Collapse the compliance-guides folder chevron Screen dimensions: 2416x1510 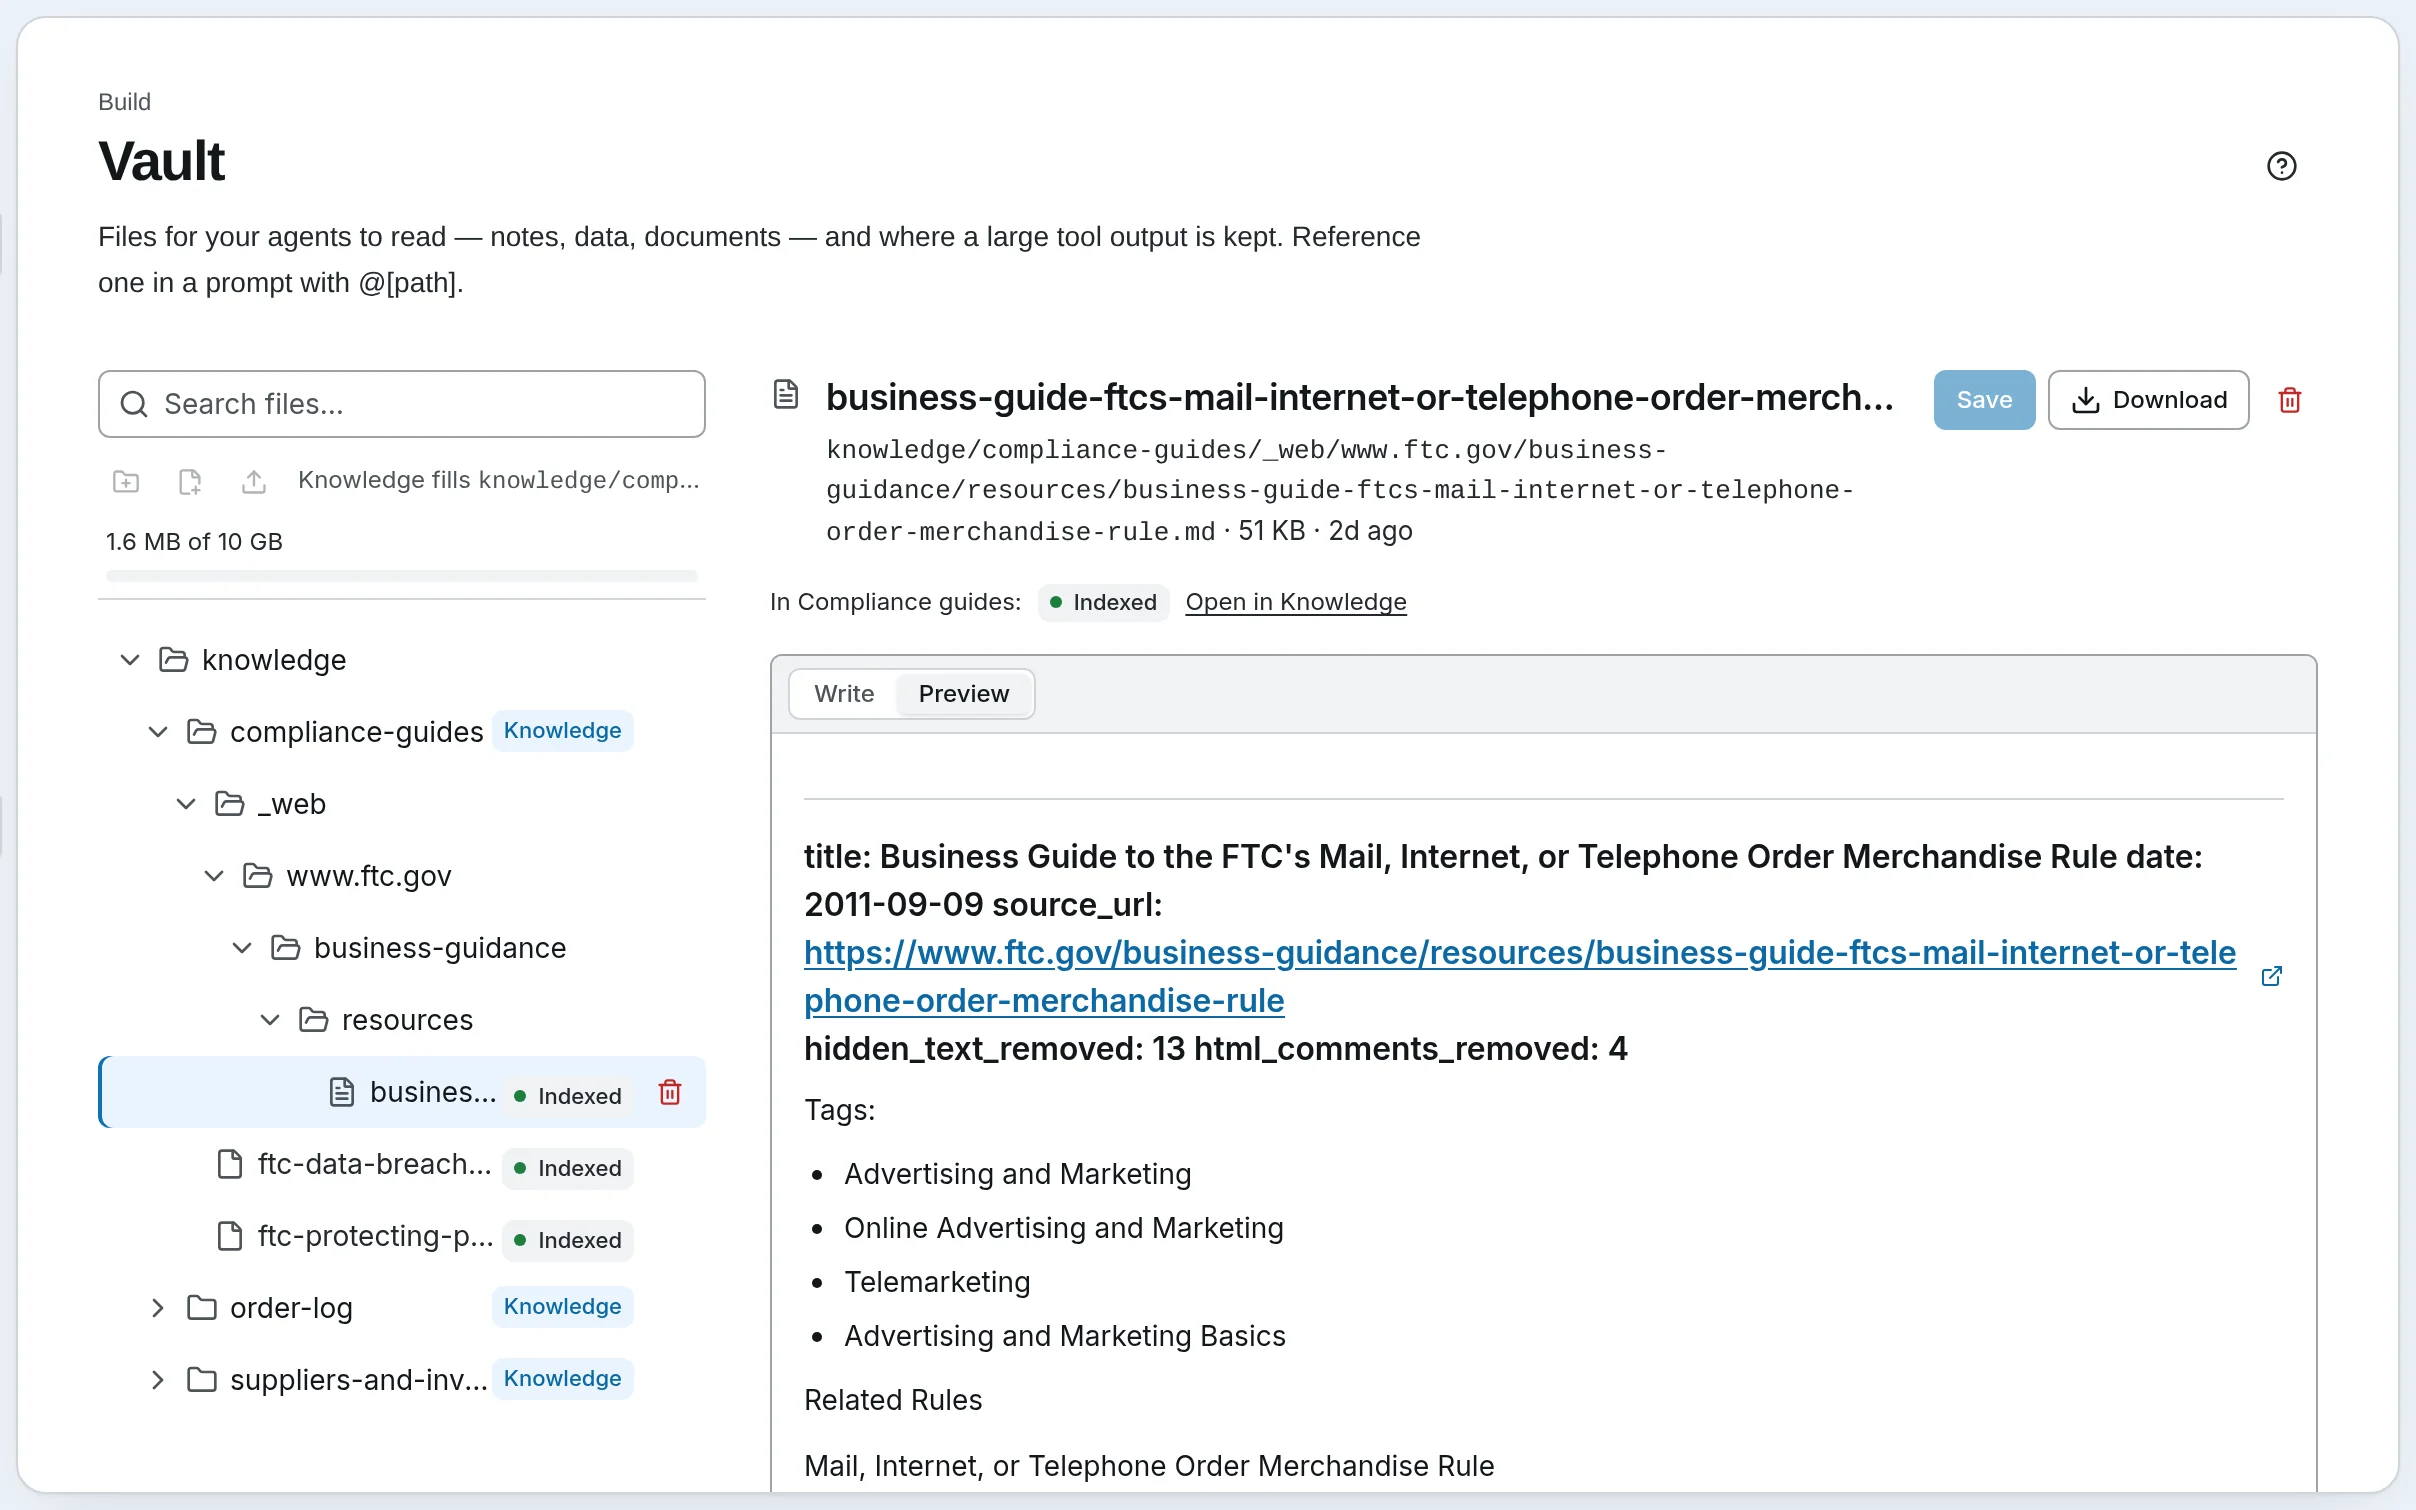coord(158,732)
